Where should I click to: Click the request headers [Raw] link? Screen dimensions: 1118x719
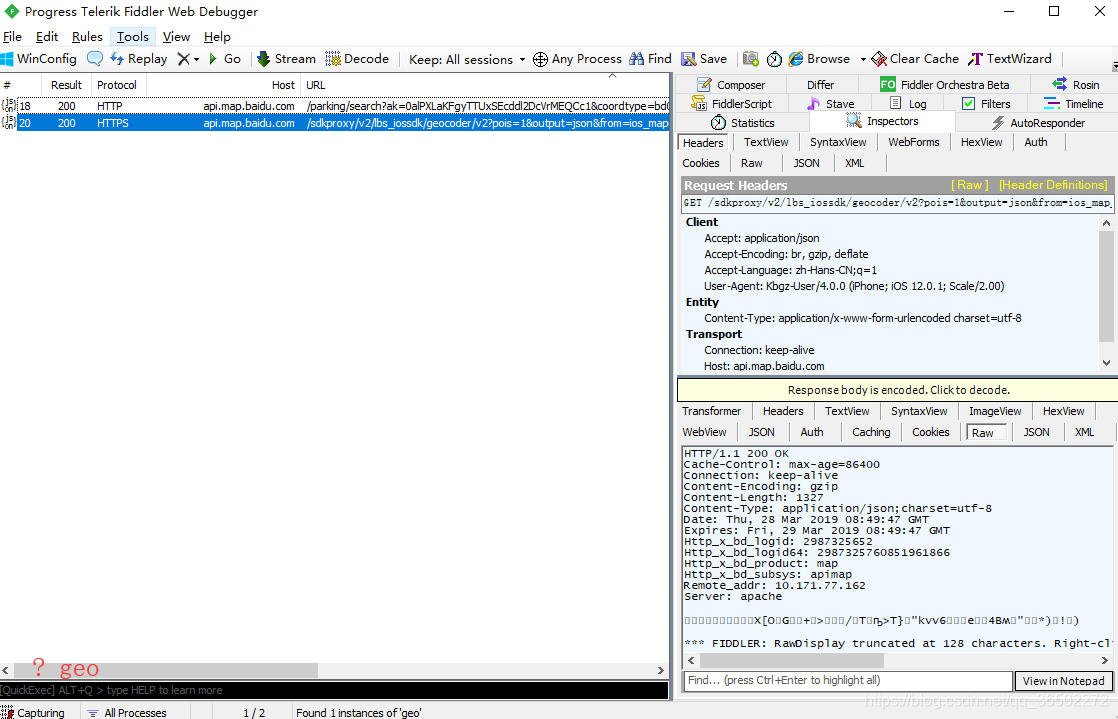[970, 185]
